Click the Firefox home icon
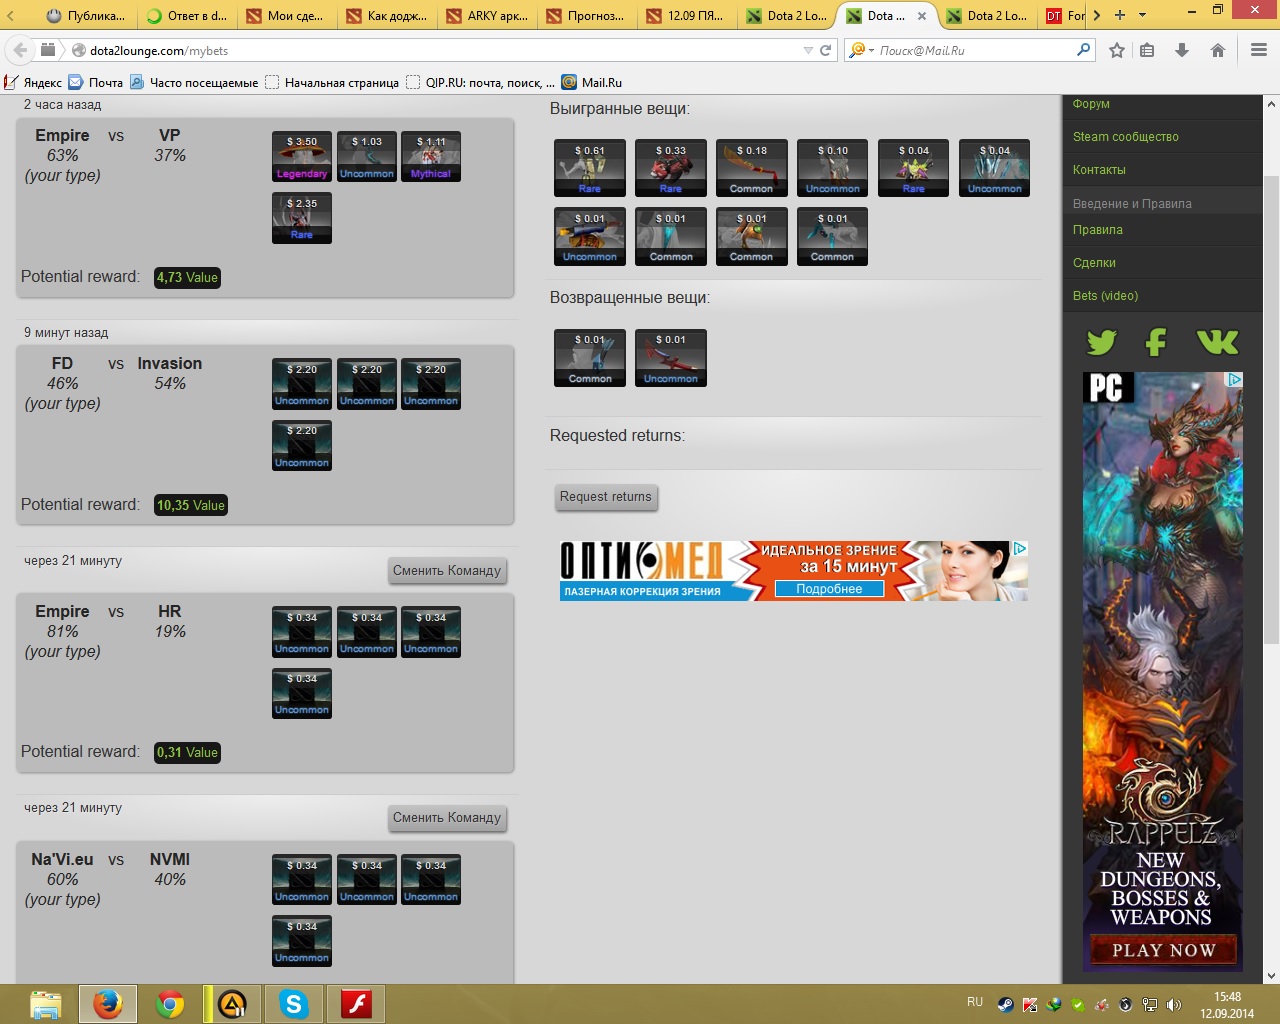The width and height of the screenshot is (1280, 1024). 1217,50
